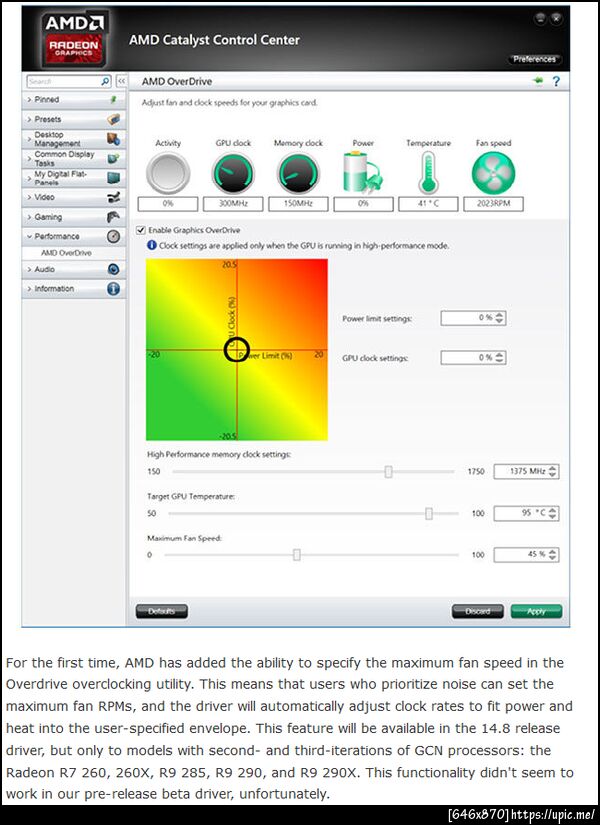
Task: Click the GPU clock settings value box
Action: pyautogui.click(x=473, y=358)
